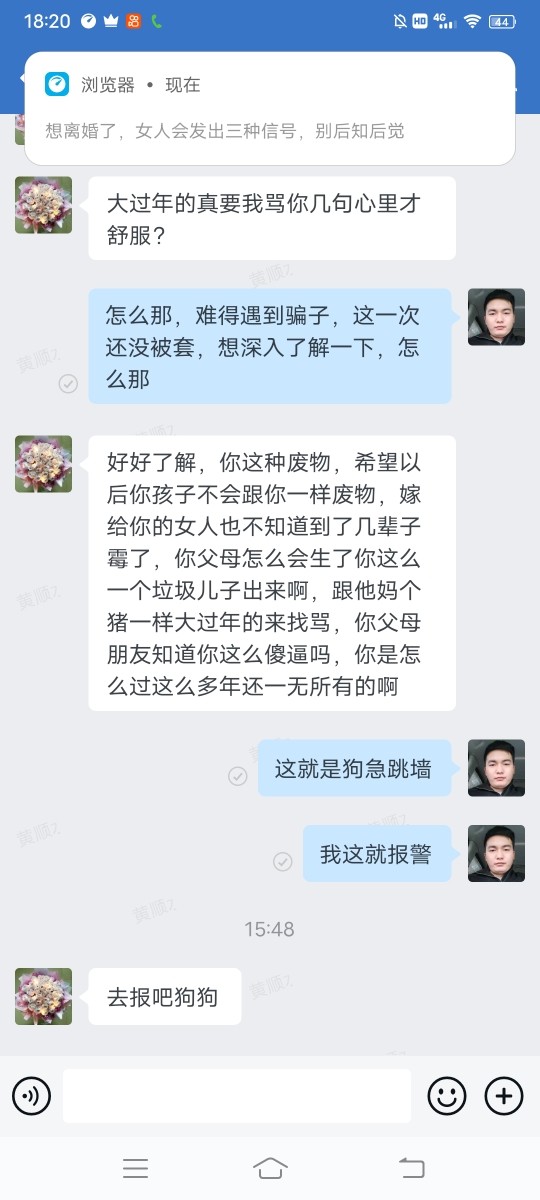
Task: Open my avatar beside 我这就报警
Action: (x=496, y=853)
